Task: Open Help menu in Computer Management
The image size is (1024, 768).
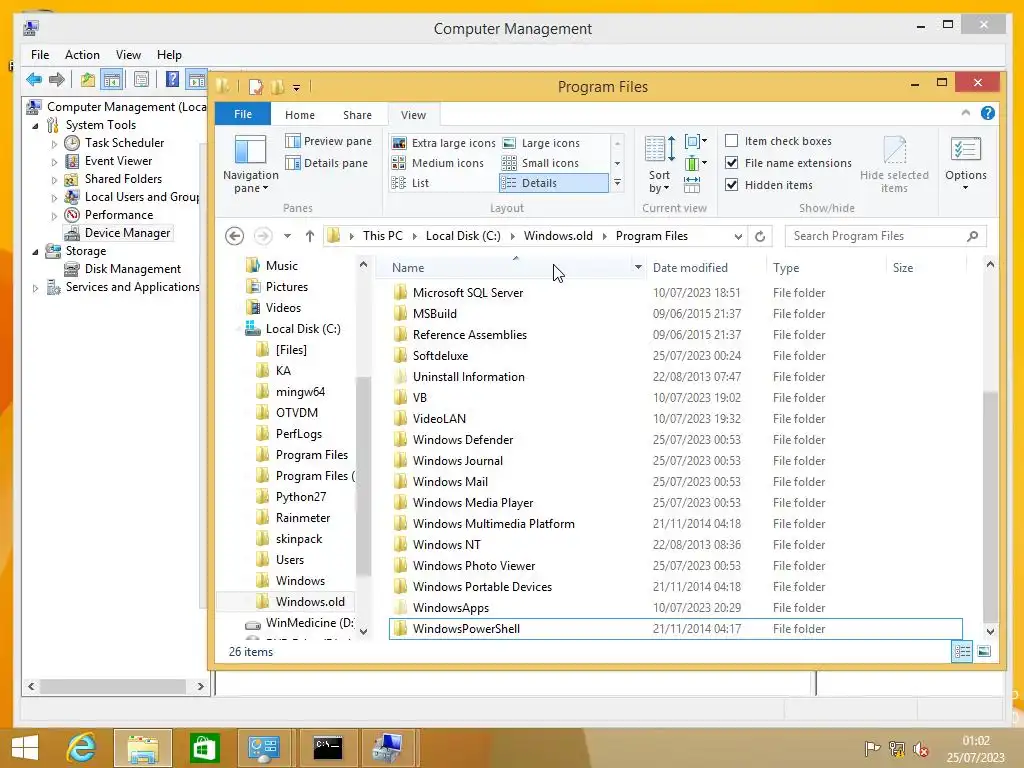Action: pyautogui.click(x=169, y=55)
